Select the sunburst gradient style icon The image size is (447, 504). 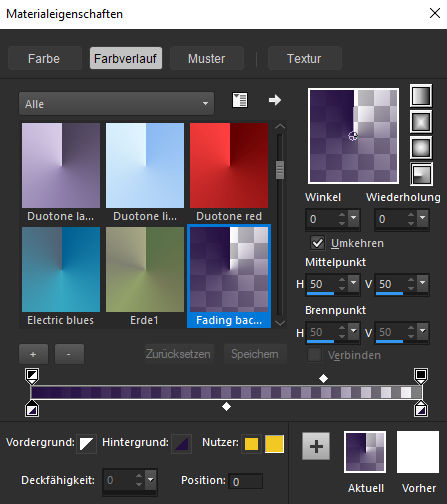point(421,148)
